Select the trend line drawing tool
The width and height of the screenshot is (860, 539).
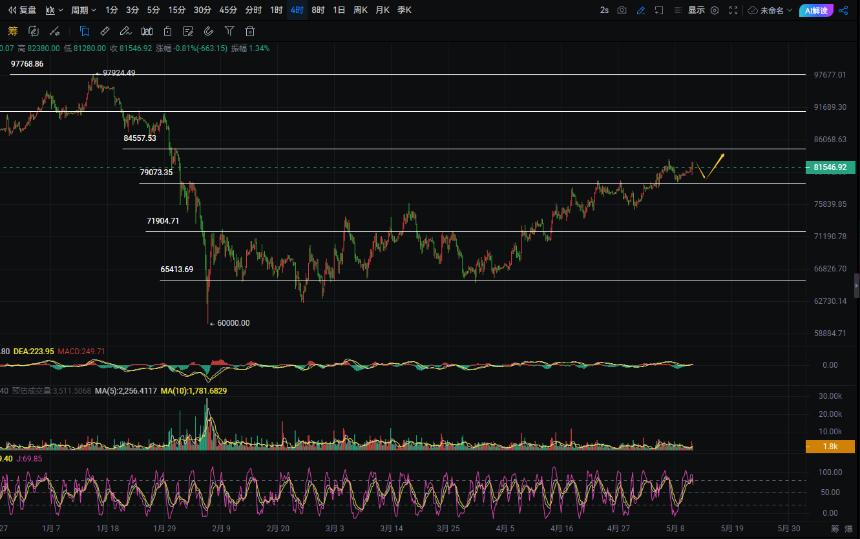[54, 31]
